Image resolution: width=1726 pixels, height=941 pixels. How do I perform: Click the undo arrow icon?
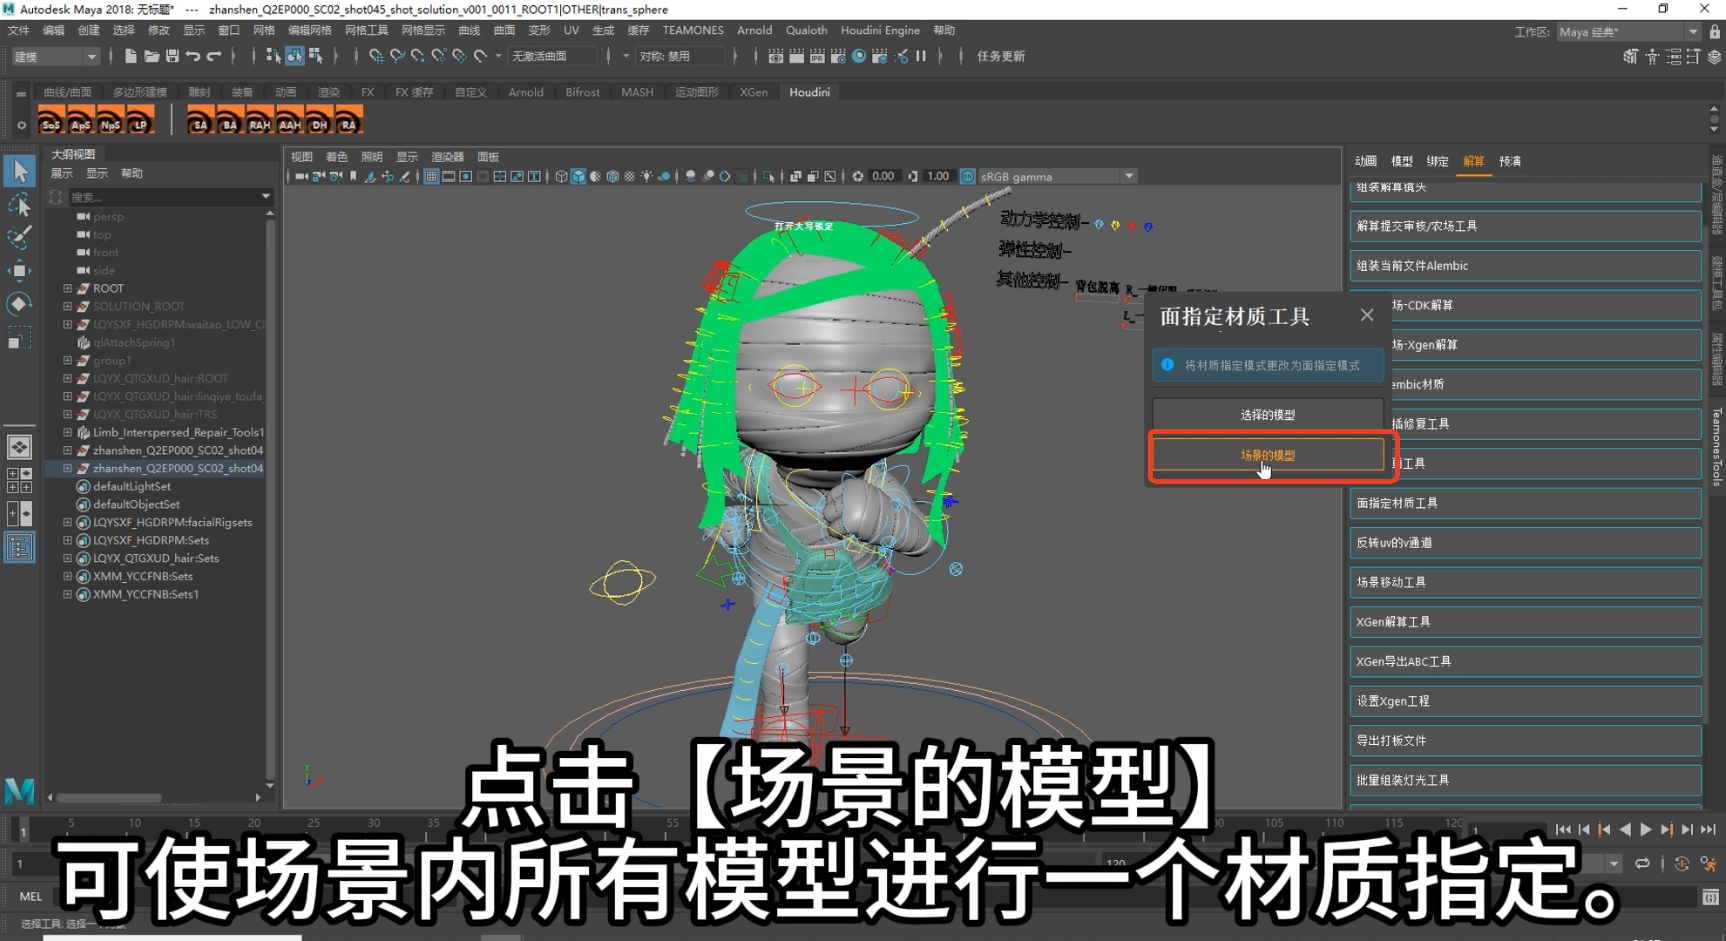tap(193, 57)
